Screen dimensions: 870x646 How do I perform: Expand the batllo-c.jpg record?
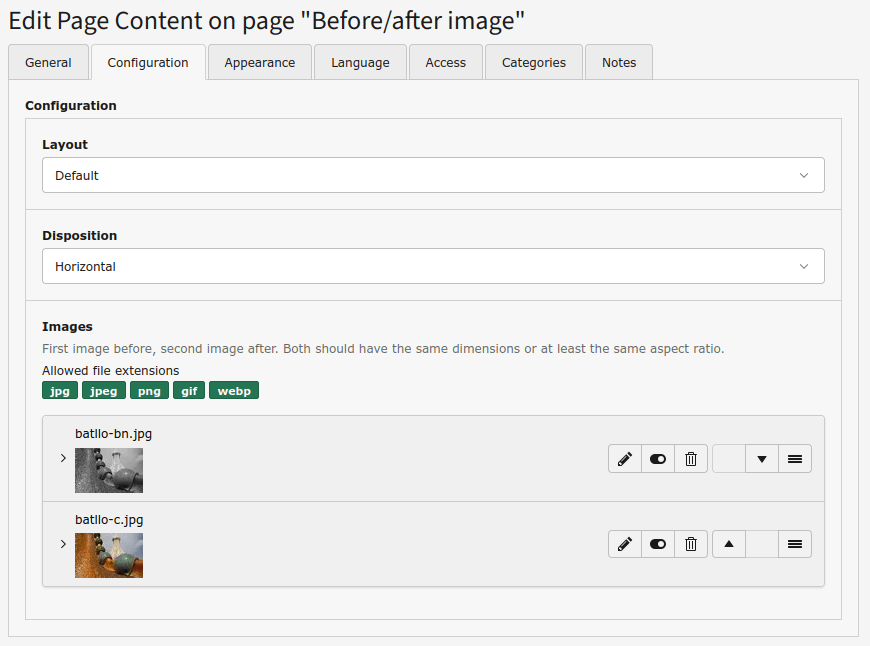63,544
